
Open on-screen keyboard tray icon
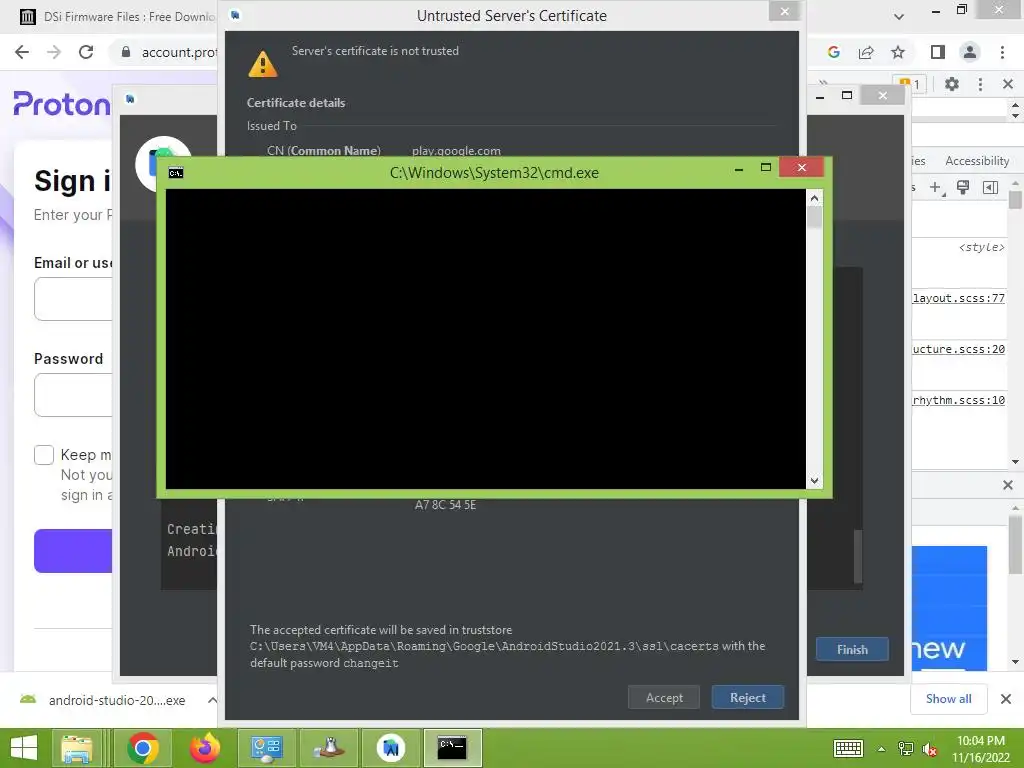[x=848, y=748]
